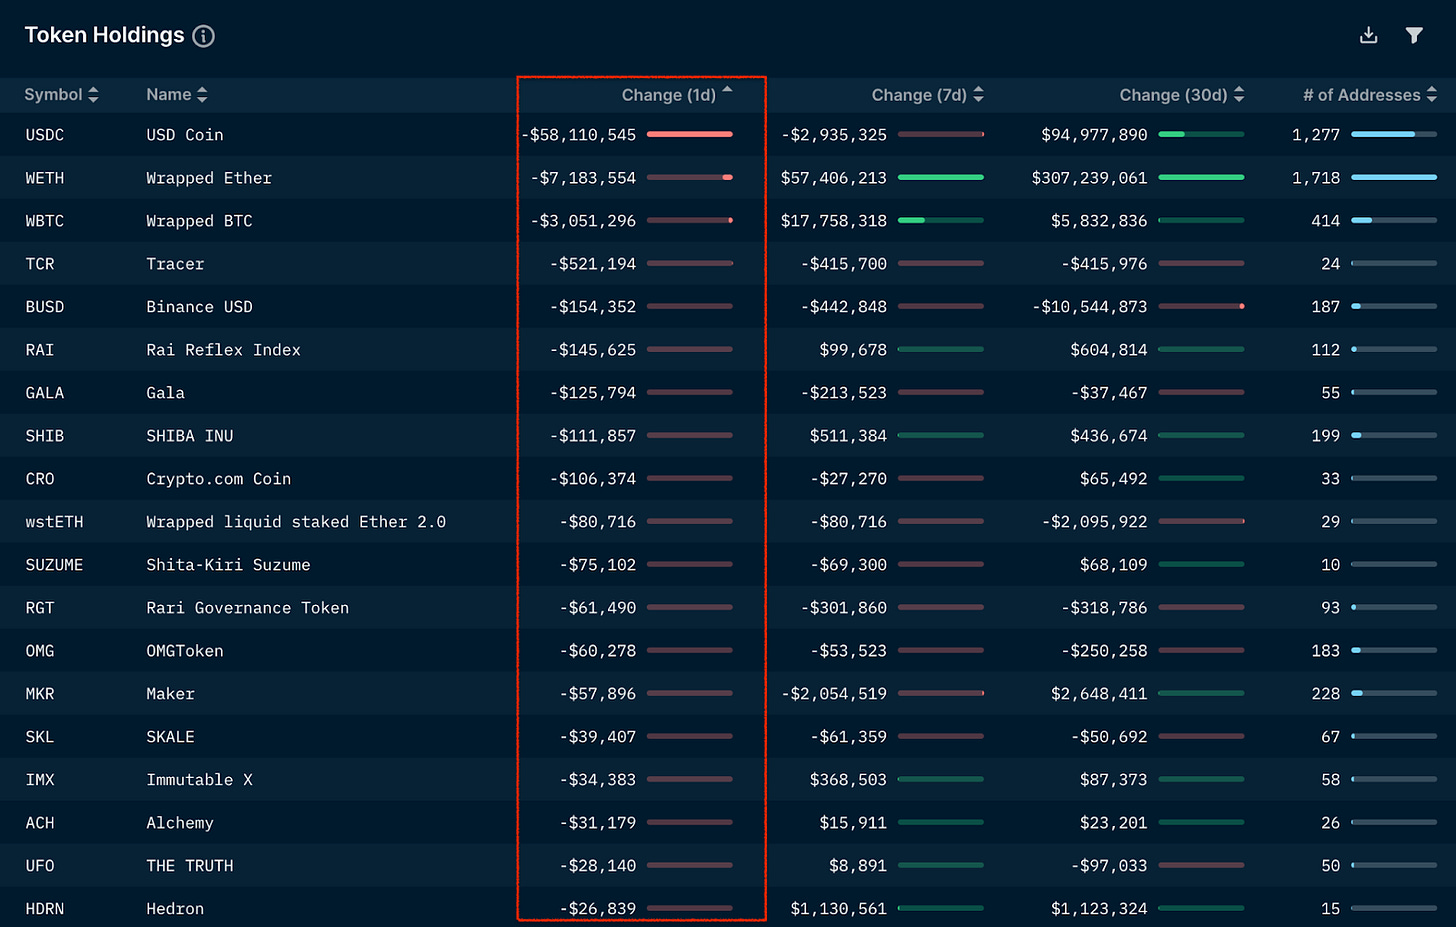Click the Maker token name
The image size is (1456, 927).
(x=170, y=694)
